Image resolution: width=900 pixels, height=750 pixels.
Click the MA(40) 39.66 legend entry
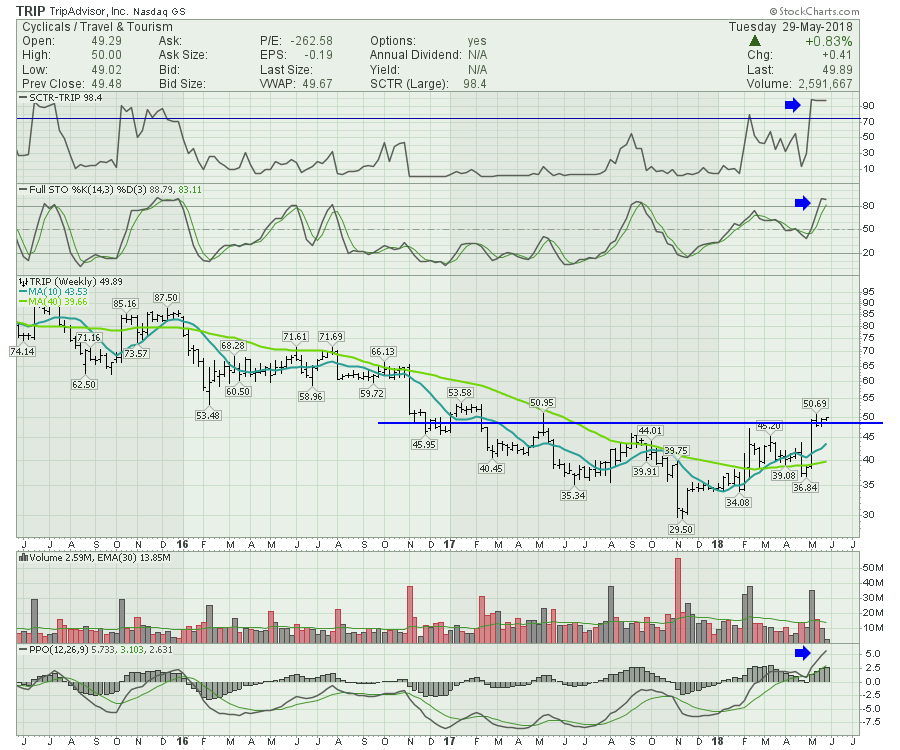(53, 301)
